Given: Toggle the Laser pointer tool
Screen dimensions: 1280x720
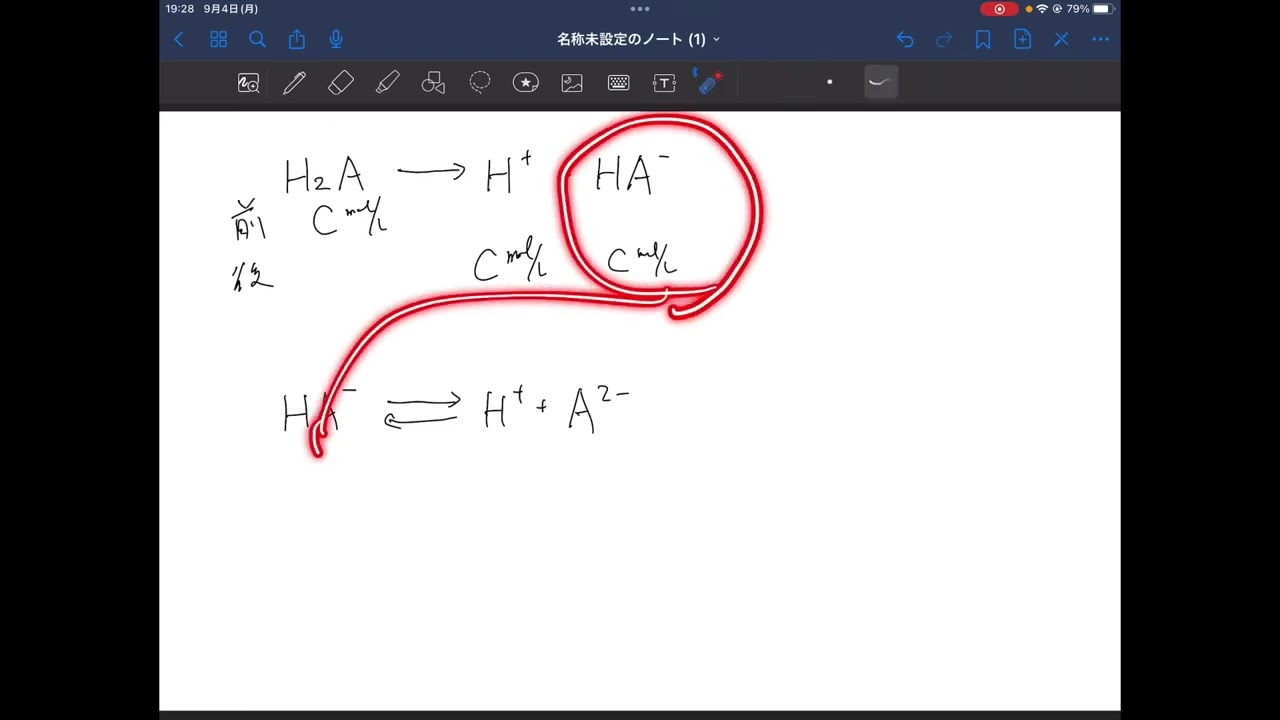Looking at the screenshot, I should 710,82.
